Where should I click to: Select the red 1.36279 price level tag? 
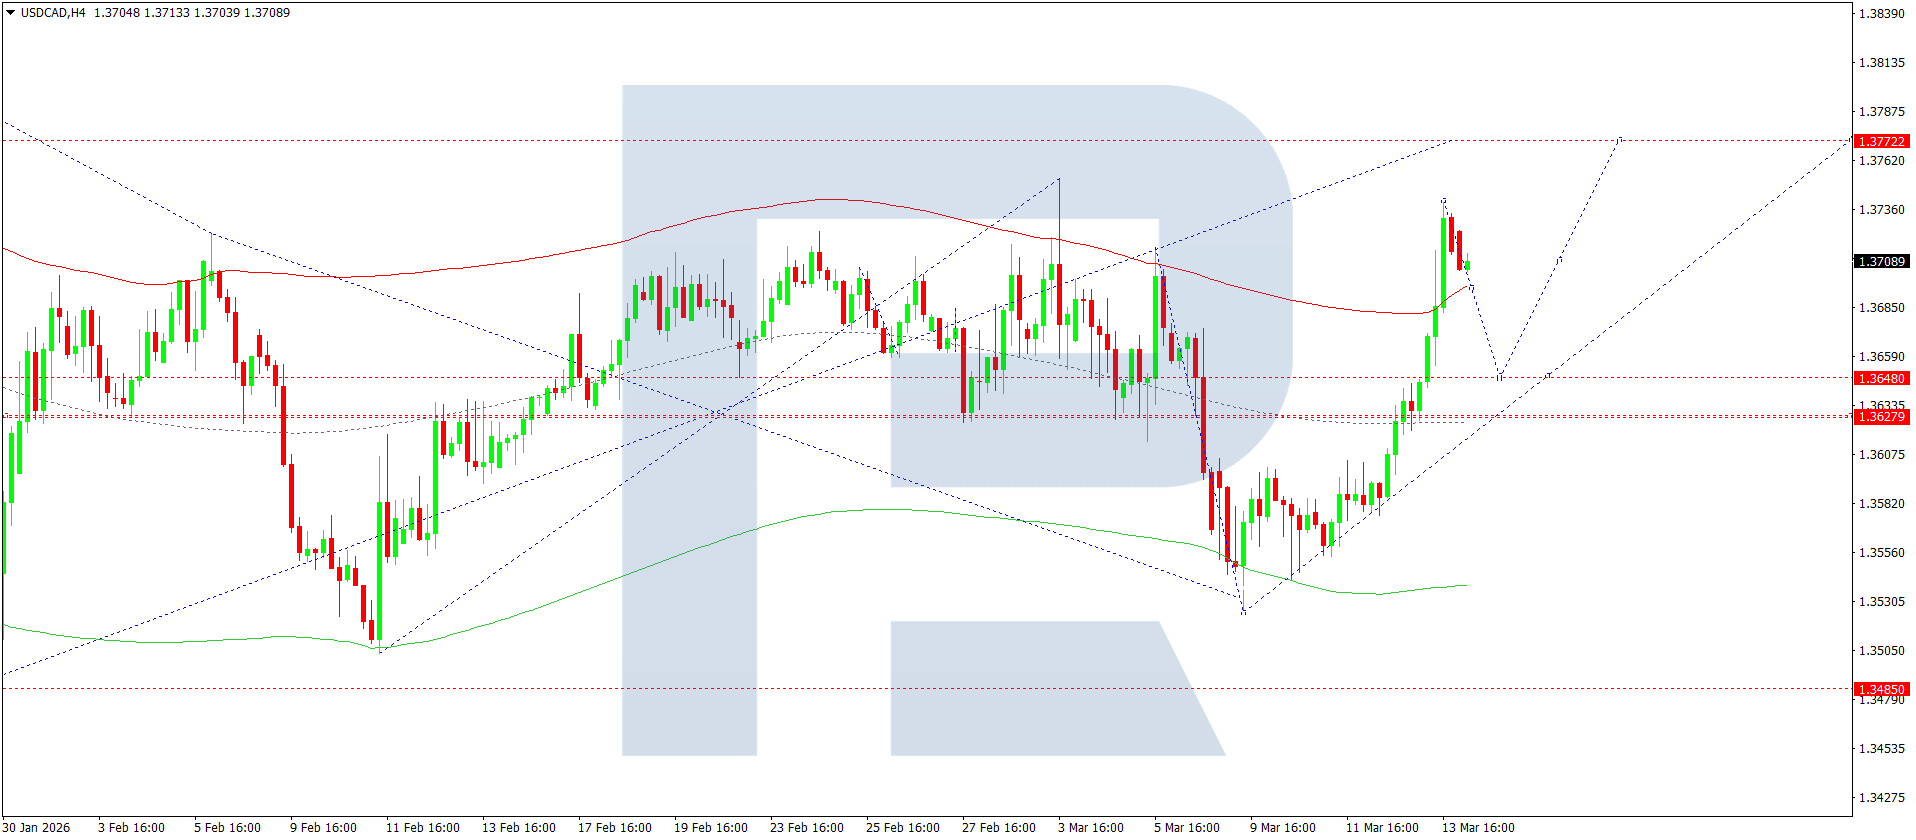click(x=1881, y=416)
